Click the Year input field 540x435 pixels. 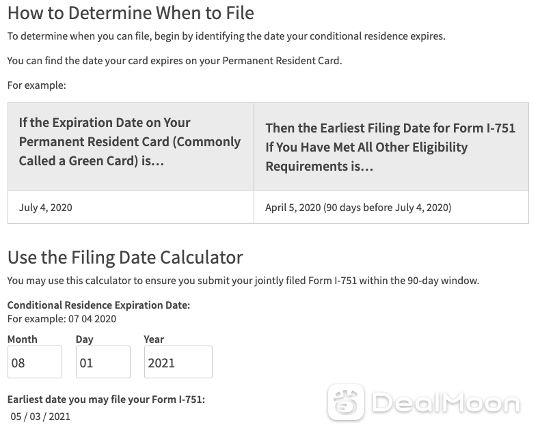[178, 362]
